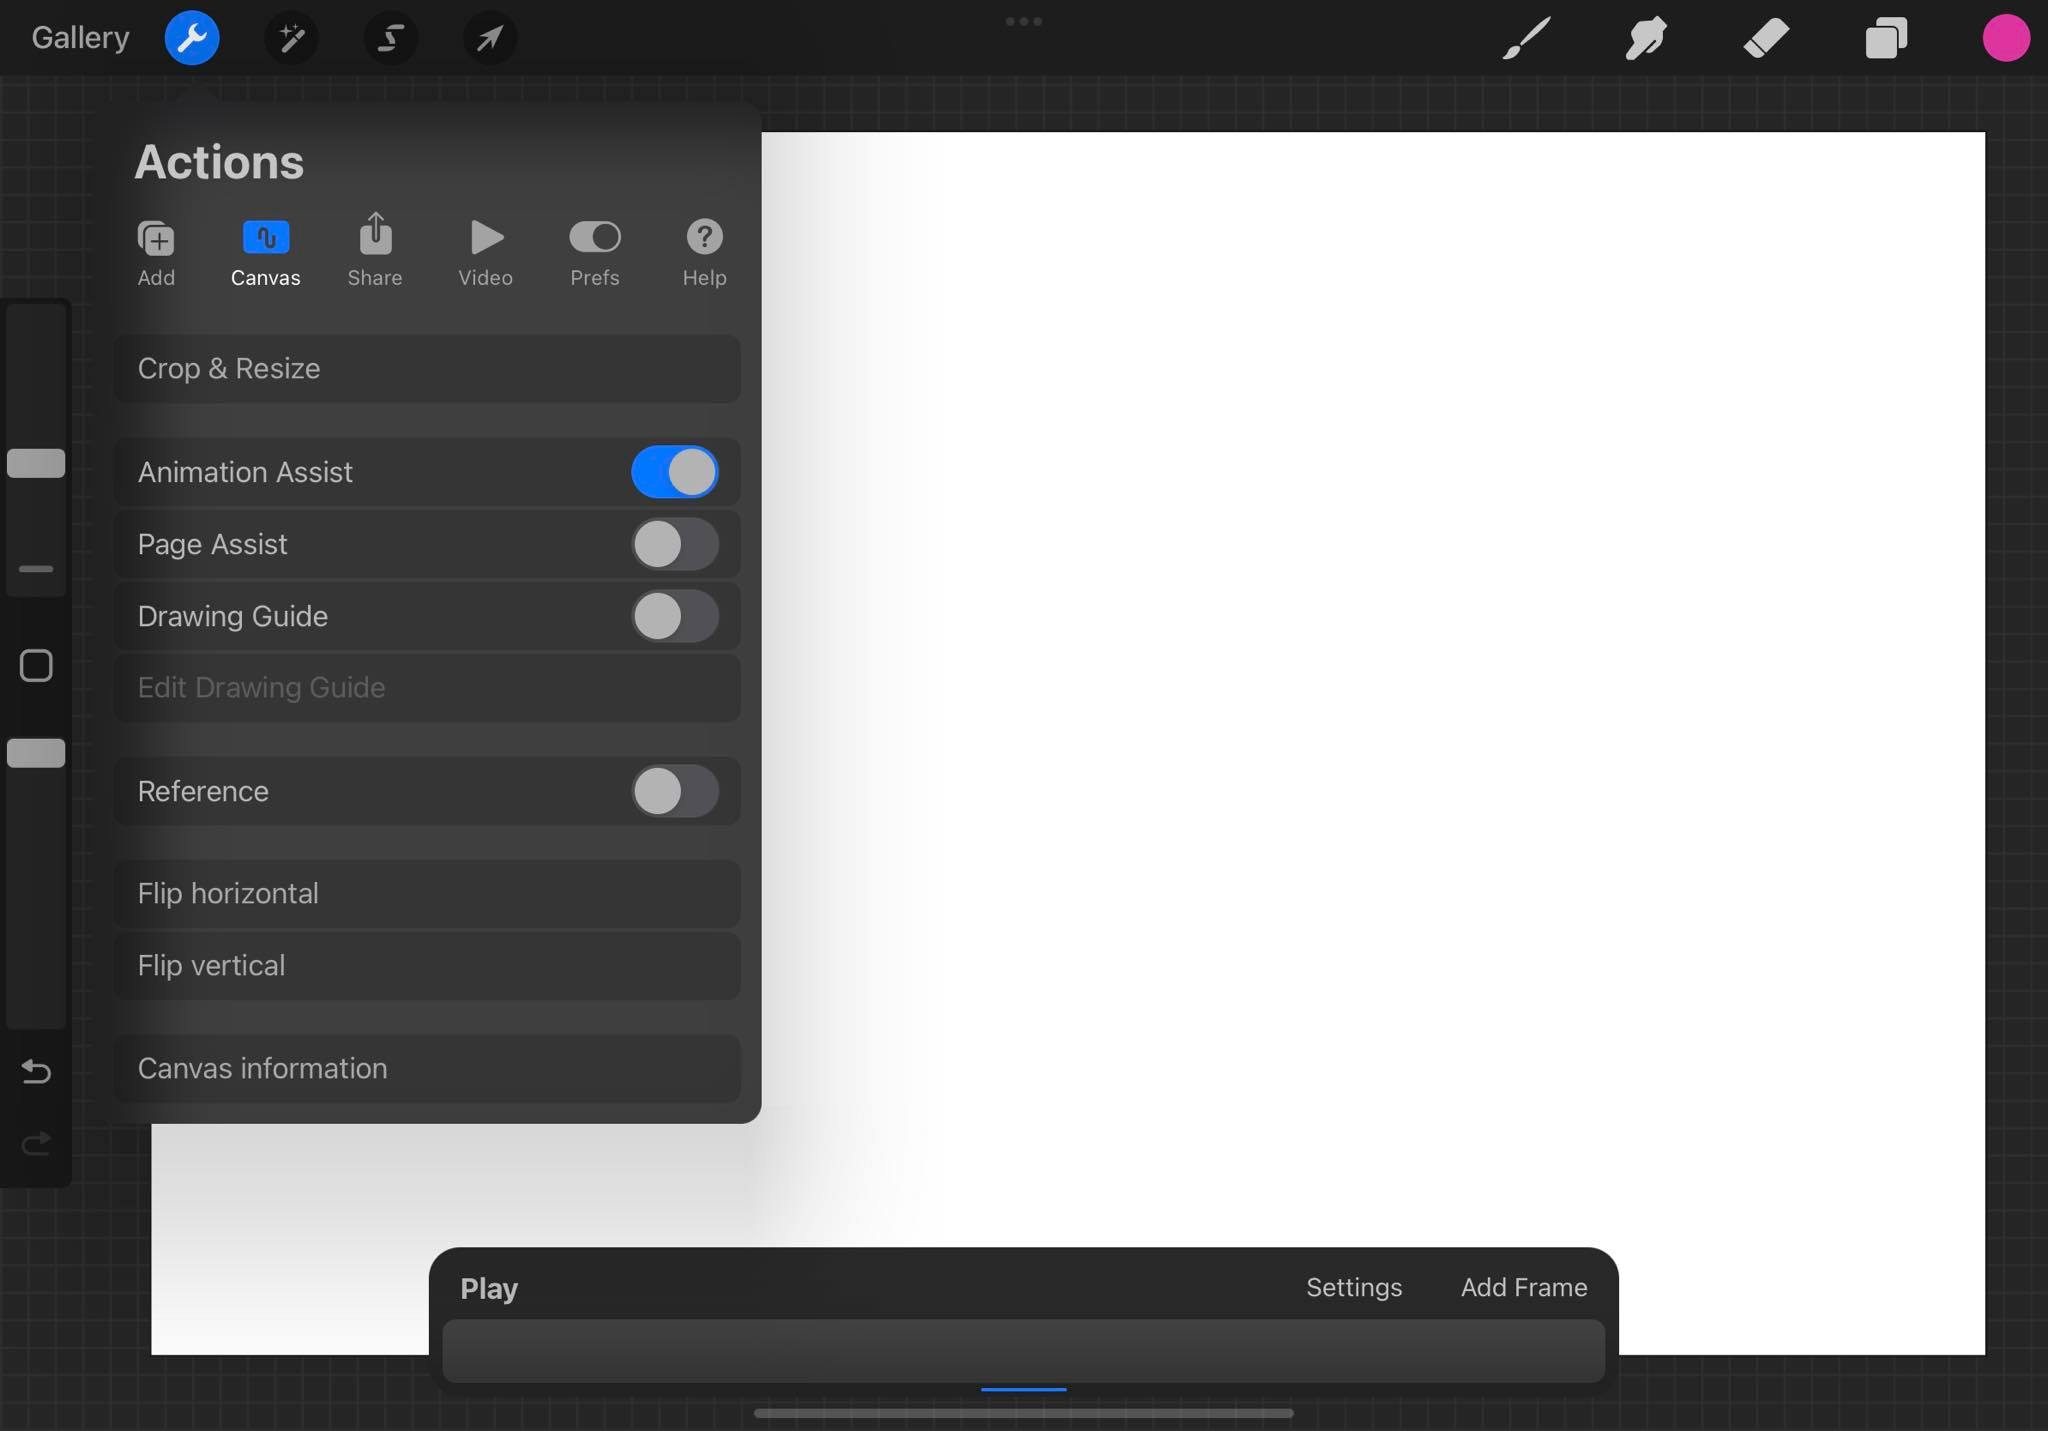Activate the Transform arrow tool
The width and height of the screenshot is (2048, 1431).
coord(489,38)
